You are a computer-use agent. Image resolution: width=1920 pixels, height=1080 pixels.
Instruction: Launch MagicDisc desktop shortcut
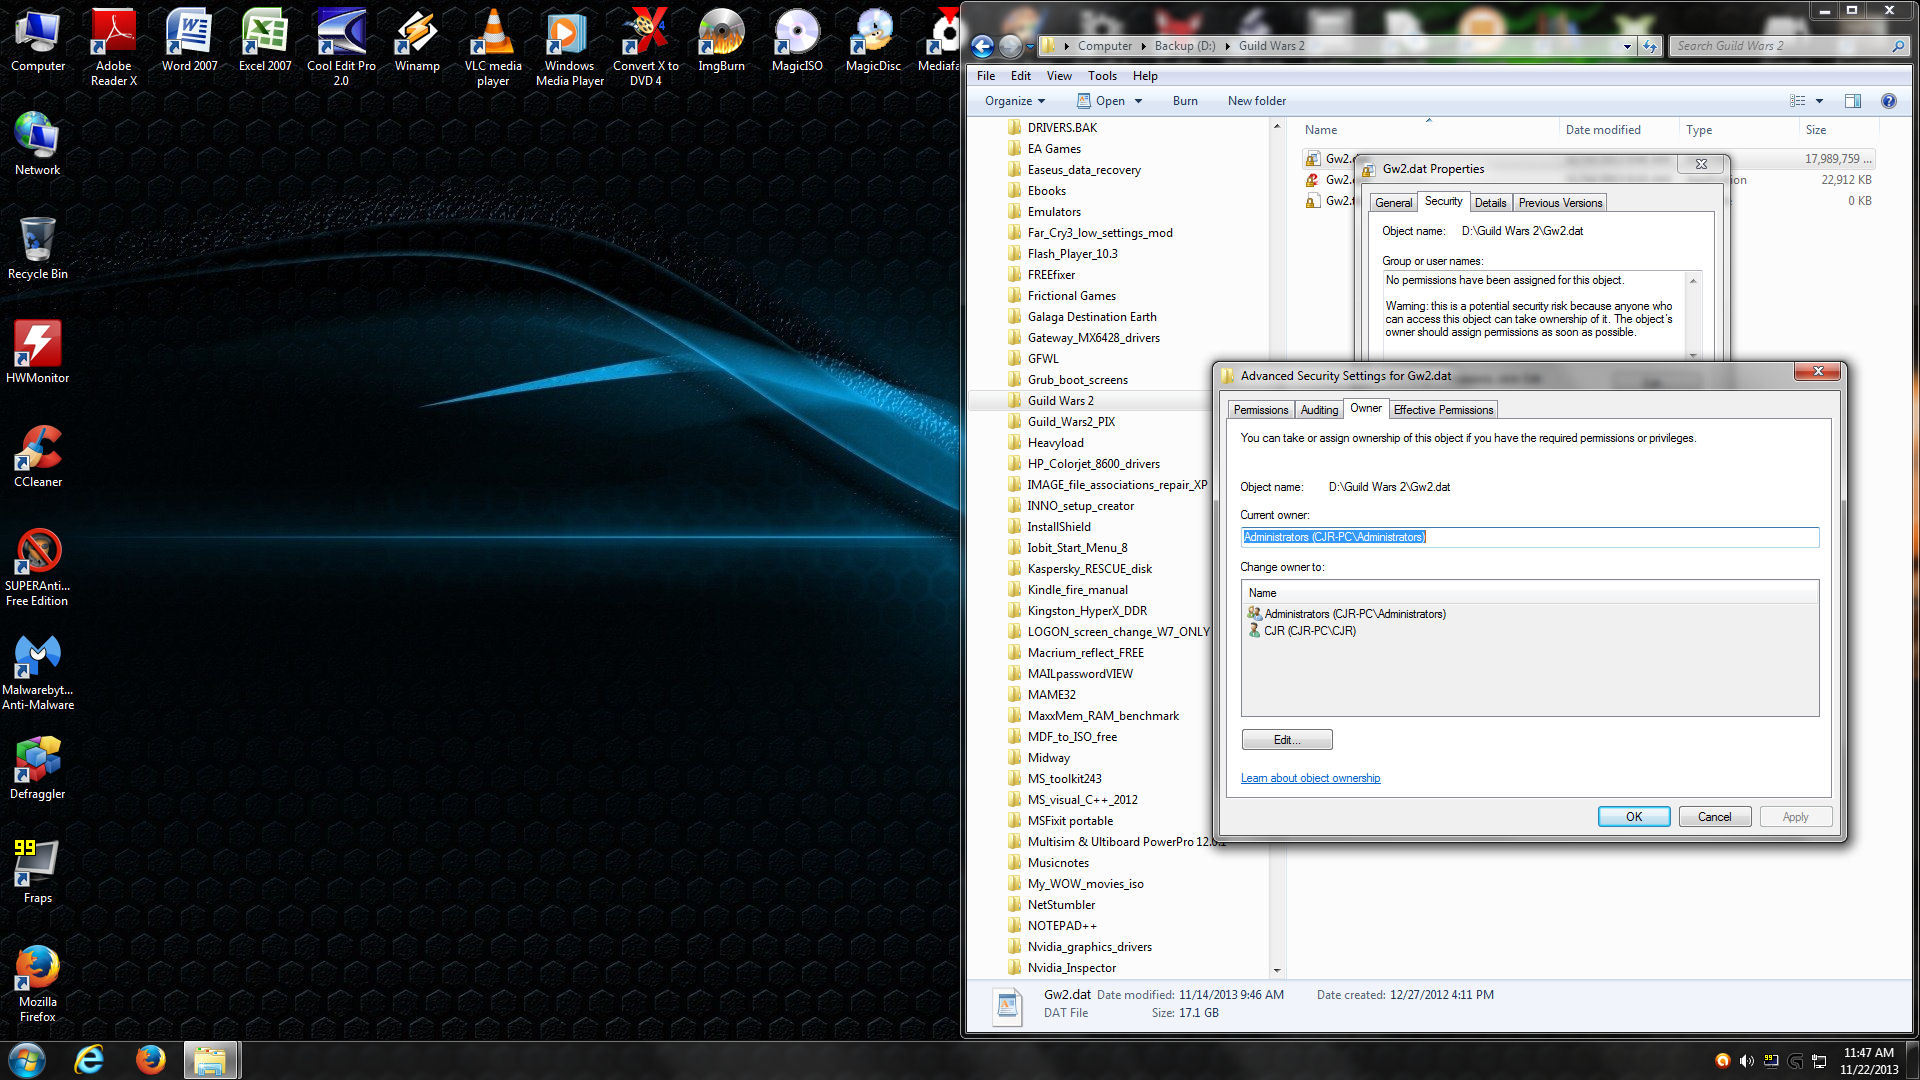click(x=873, y=40)
